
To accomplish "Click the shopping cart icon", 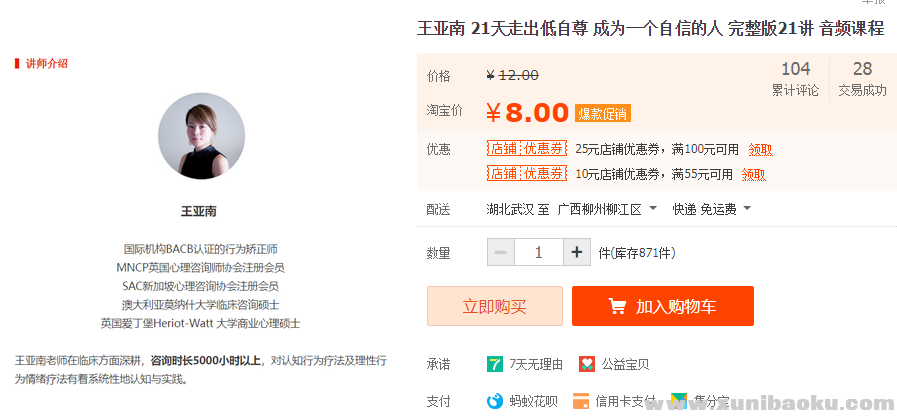I will 617,306.
